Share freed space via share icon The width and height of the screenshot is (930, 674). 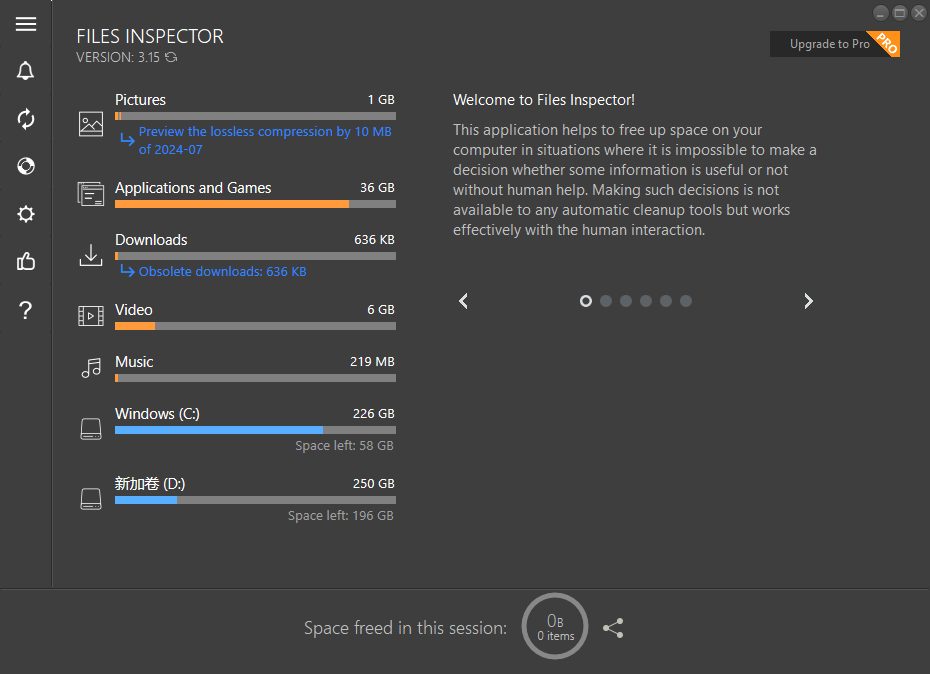click(613, 628)
